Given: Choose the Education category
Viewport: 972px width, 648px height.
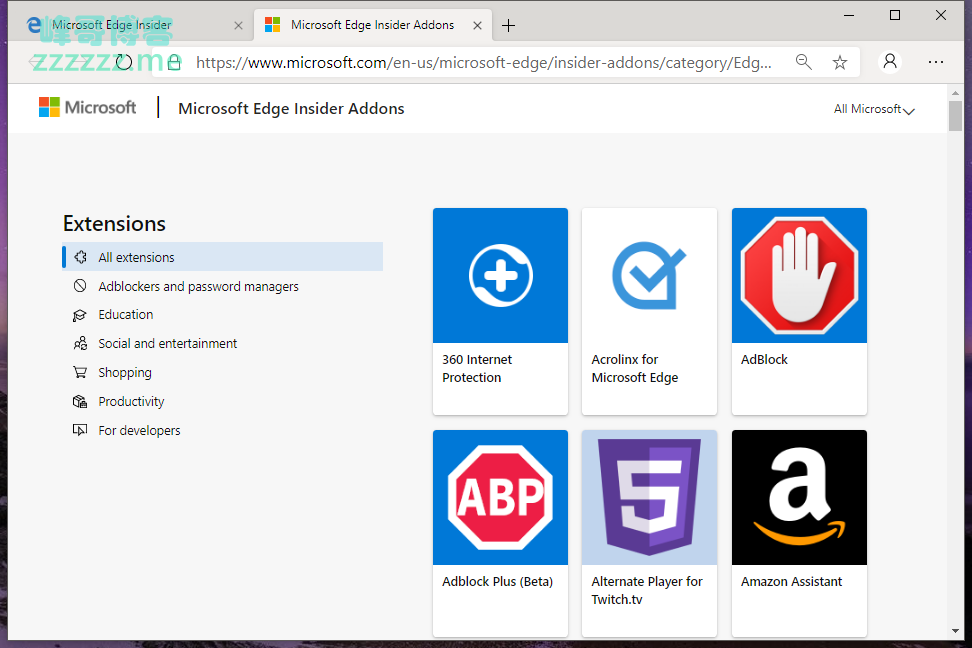Looking at the screenshot, I should pyautogui.click(x=126, y=314).
